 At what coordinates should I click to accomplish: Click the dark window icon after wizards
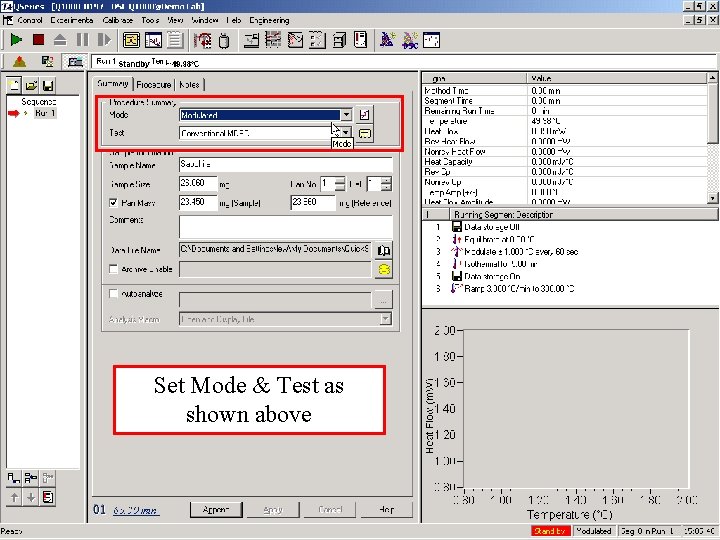coord(431,40)
